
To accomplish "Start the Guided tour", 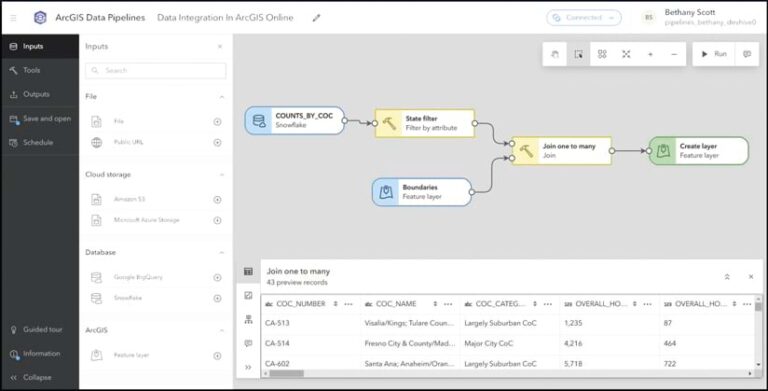I will (39, 330).
